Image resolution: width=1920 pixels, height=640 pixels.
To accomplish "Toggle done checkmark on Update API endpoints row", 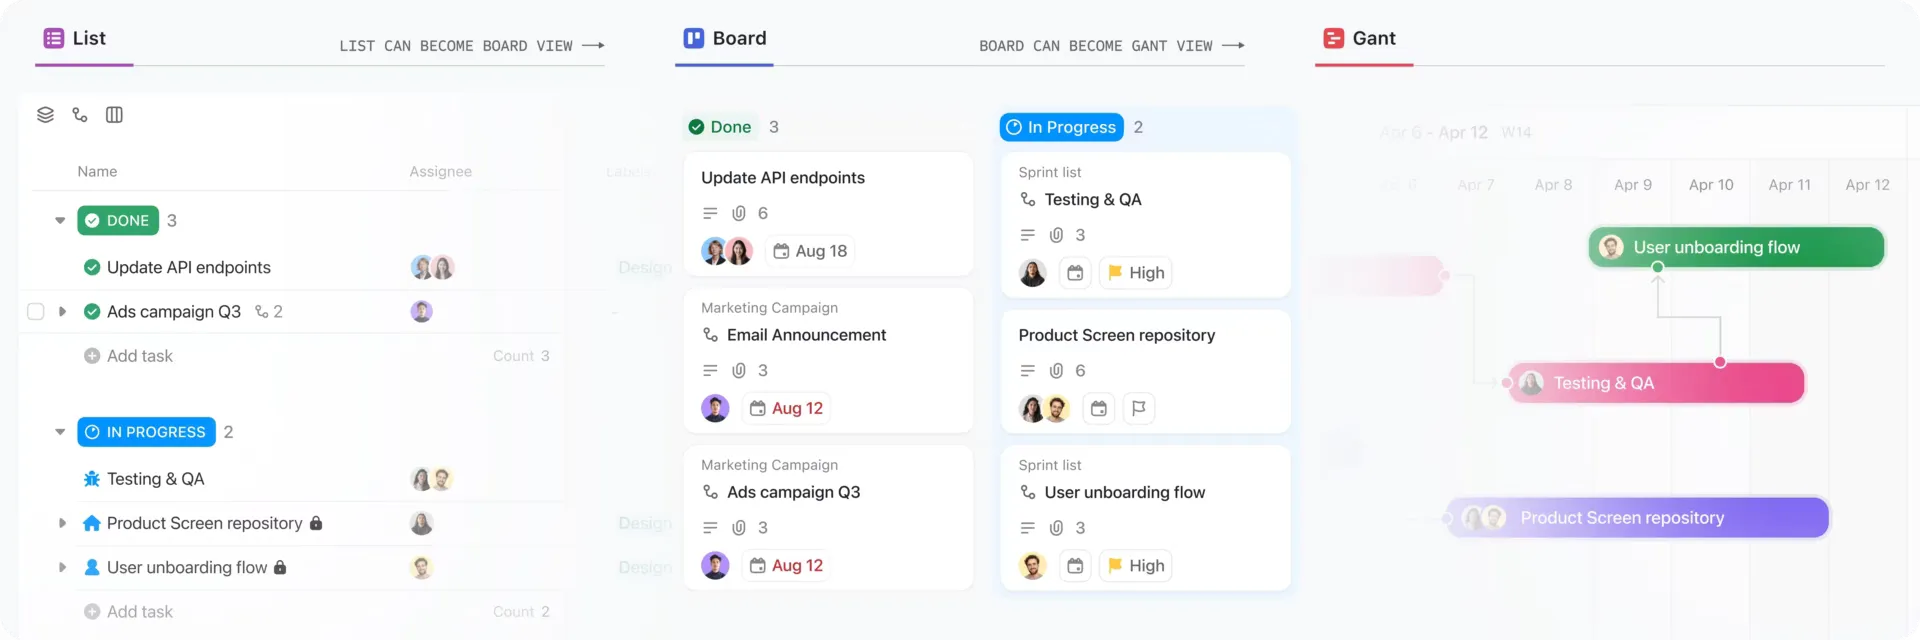I will (92, 267).
